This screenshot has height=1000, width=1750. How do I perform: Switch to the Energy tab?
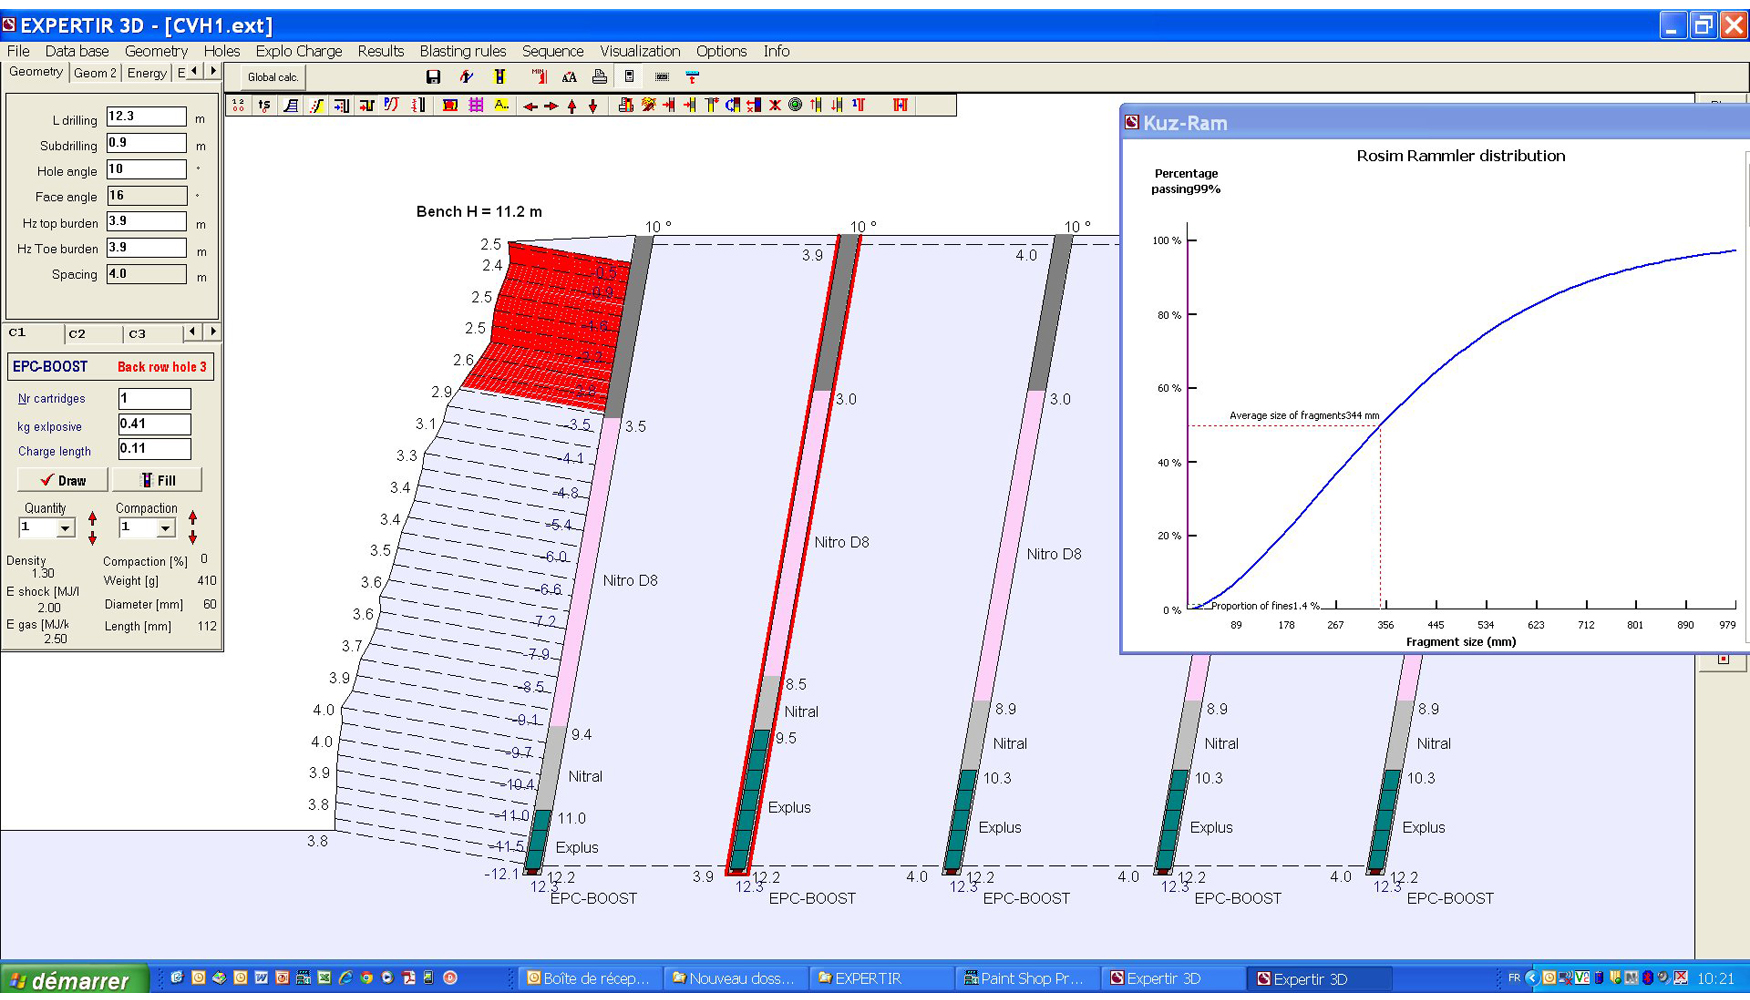(146, 73)
